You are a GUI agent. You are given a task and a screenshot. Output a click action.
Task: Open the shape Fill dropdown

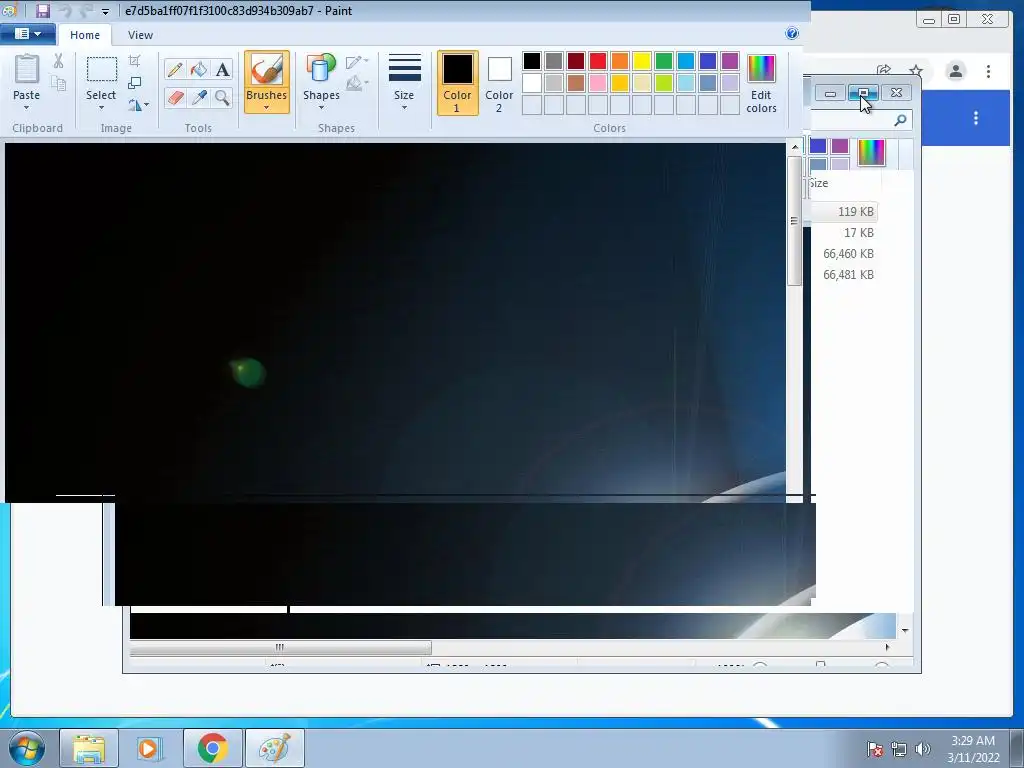[357, 83]
